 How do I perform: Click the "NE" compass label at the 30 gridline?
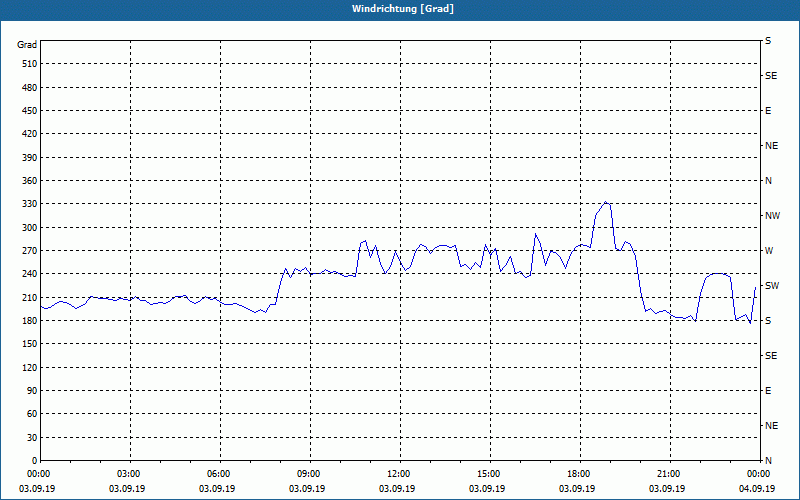tap(771, 426)
